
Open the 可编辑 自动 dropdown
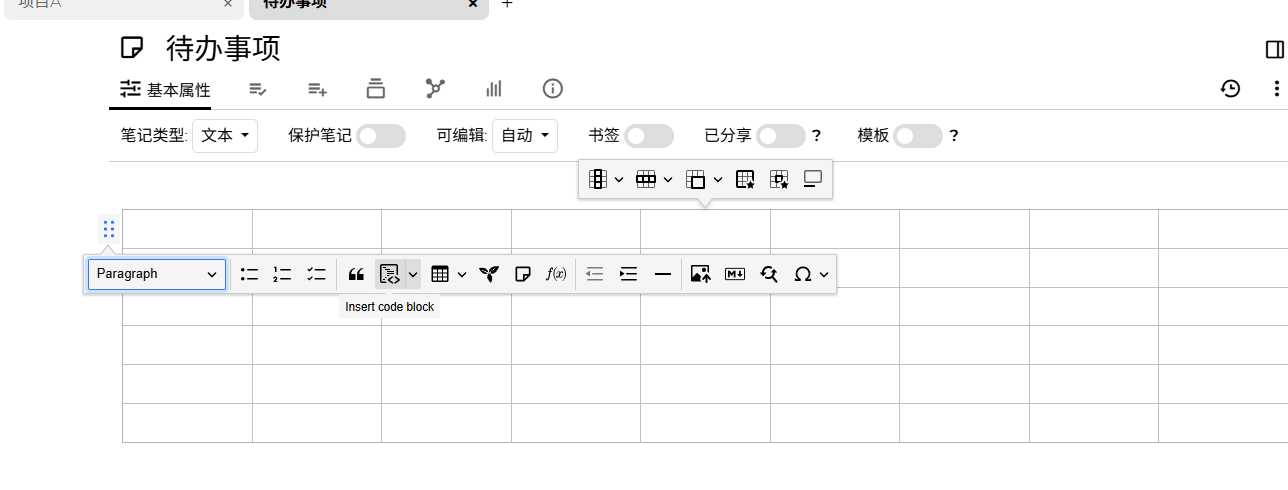(x=525, y=136)
